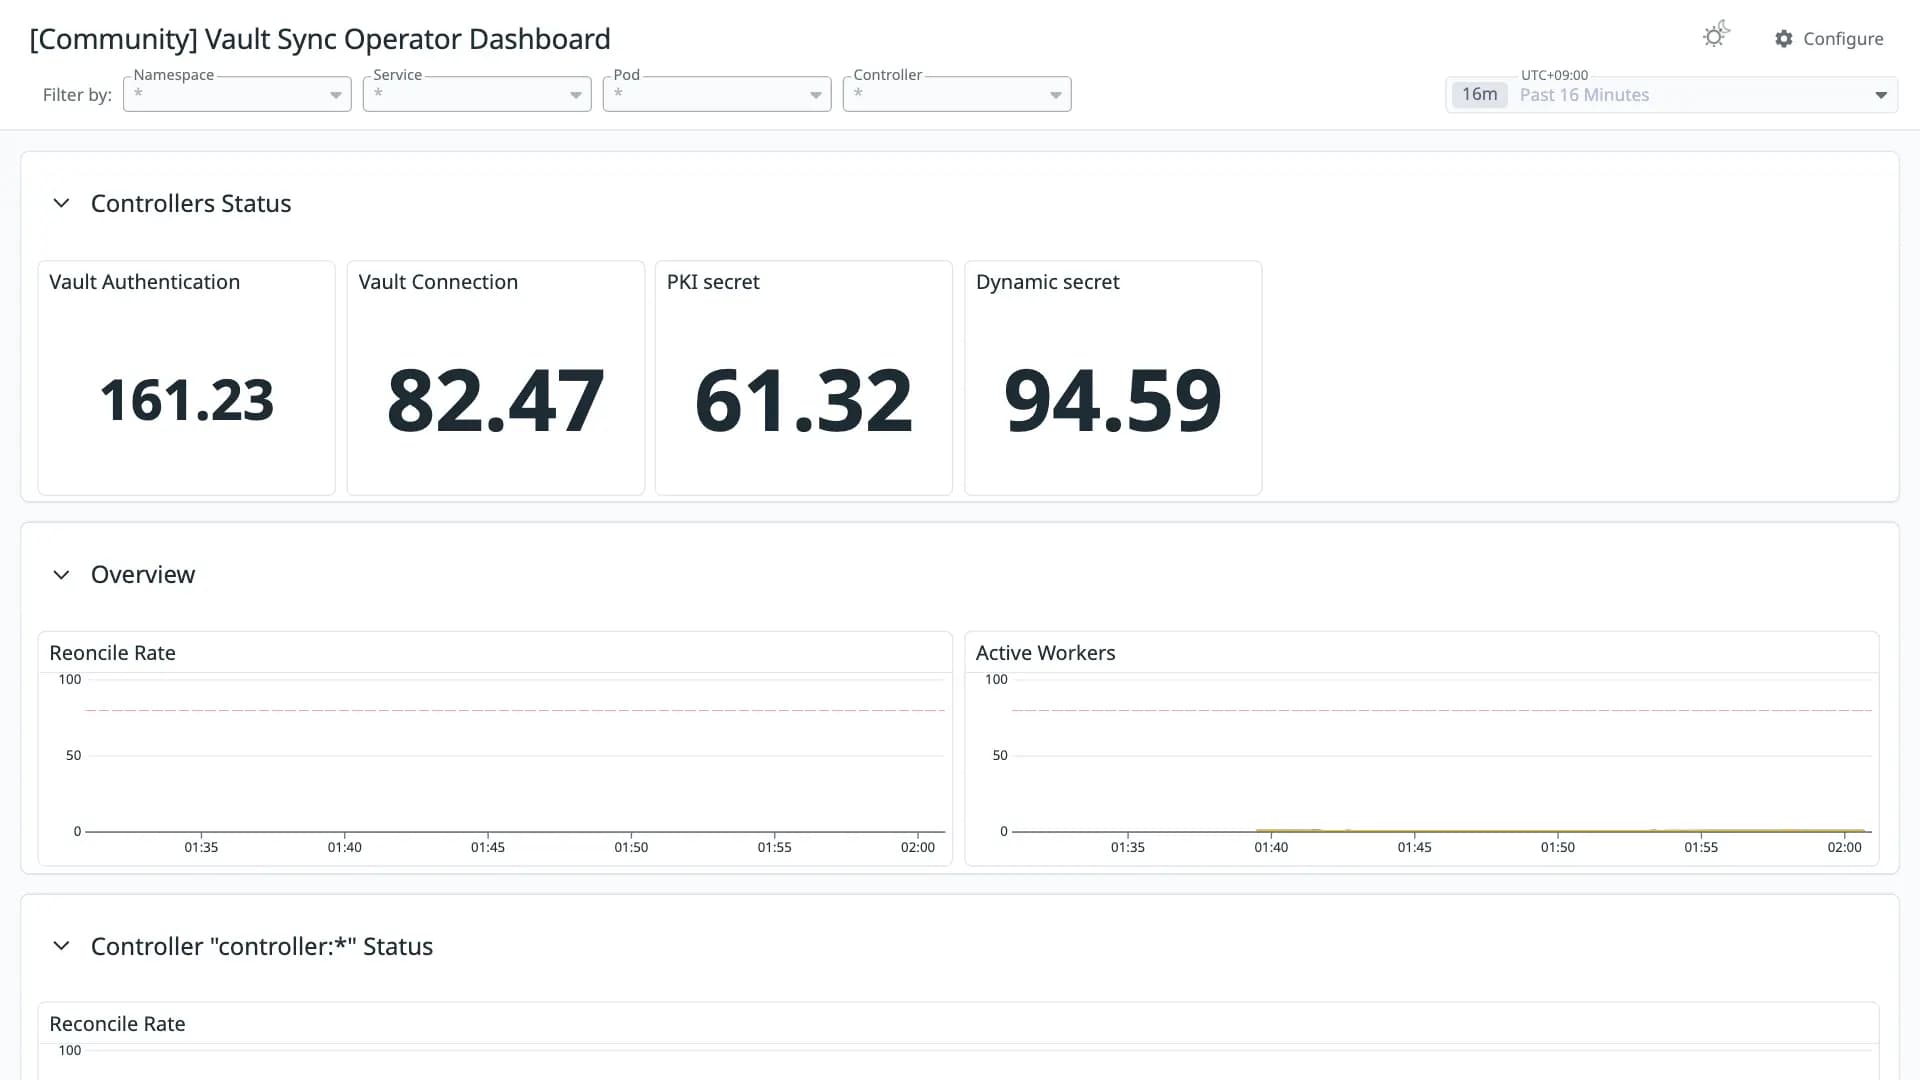The width and height of the screenshot is (1920, 1080).
Task: Open the Configure settings
Action: (1829, 39)
